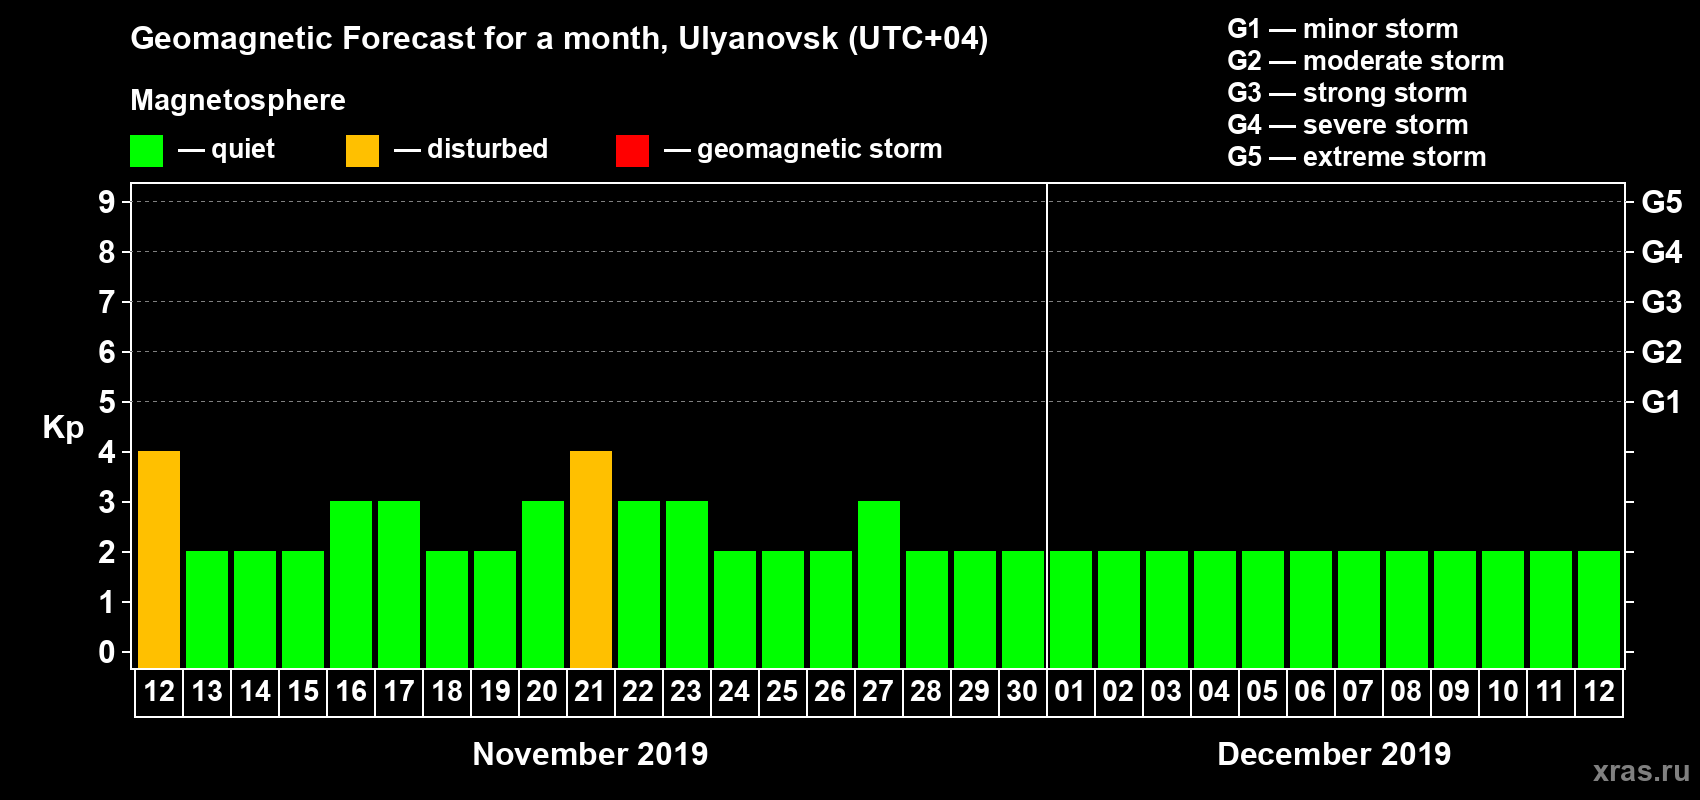
Task: Click the 'G4 — severe storm' legend text
Action: pos(1348,125)
